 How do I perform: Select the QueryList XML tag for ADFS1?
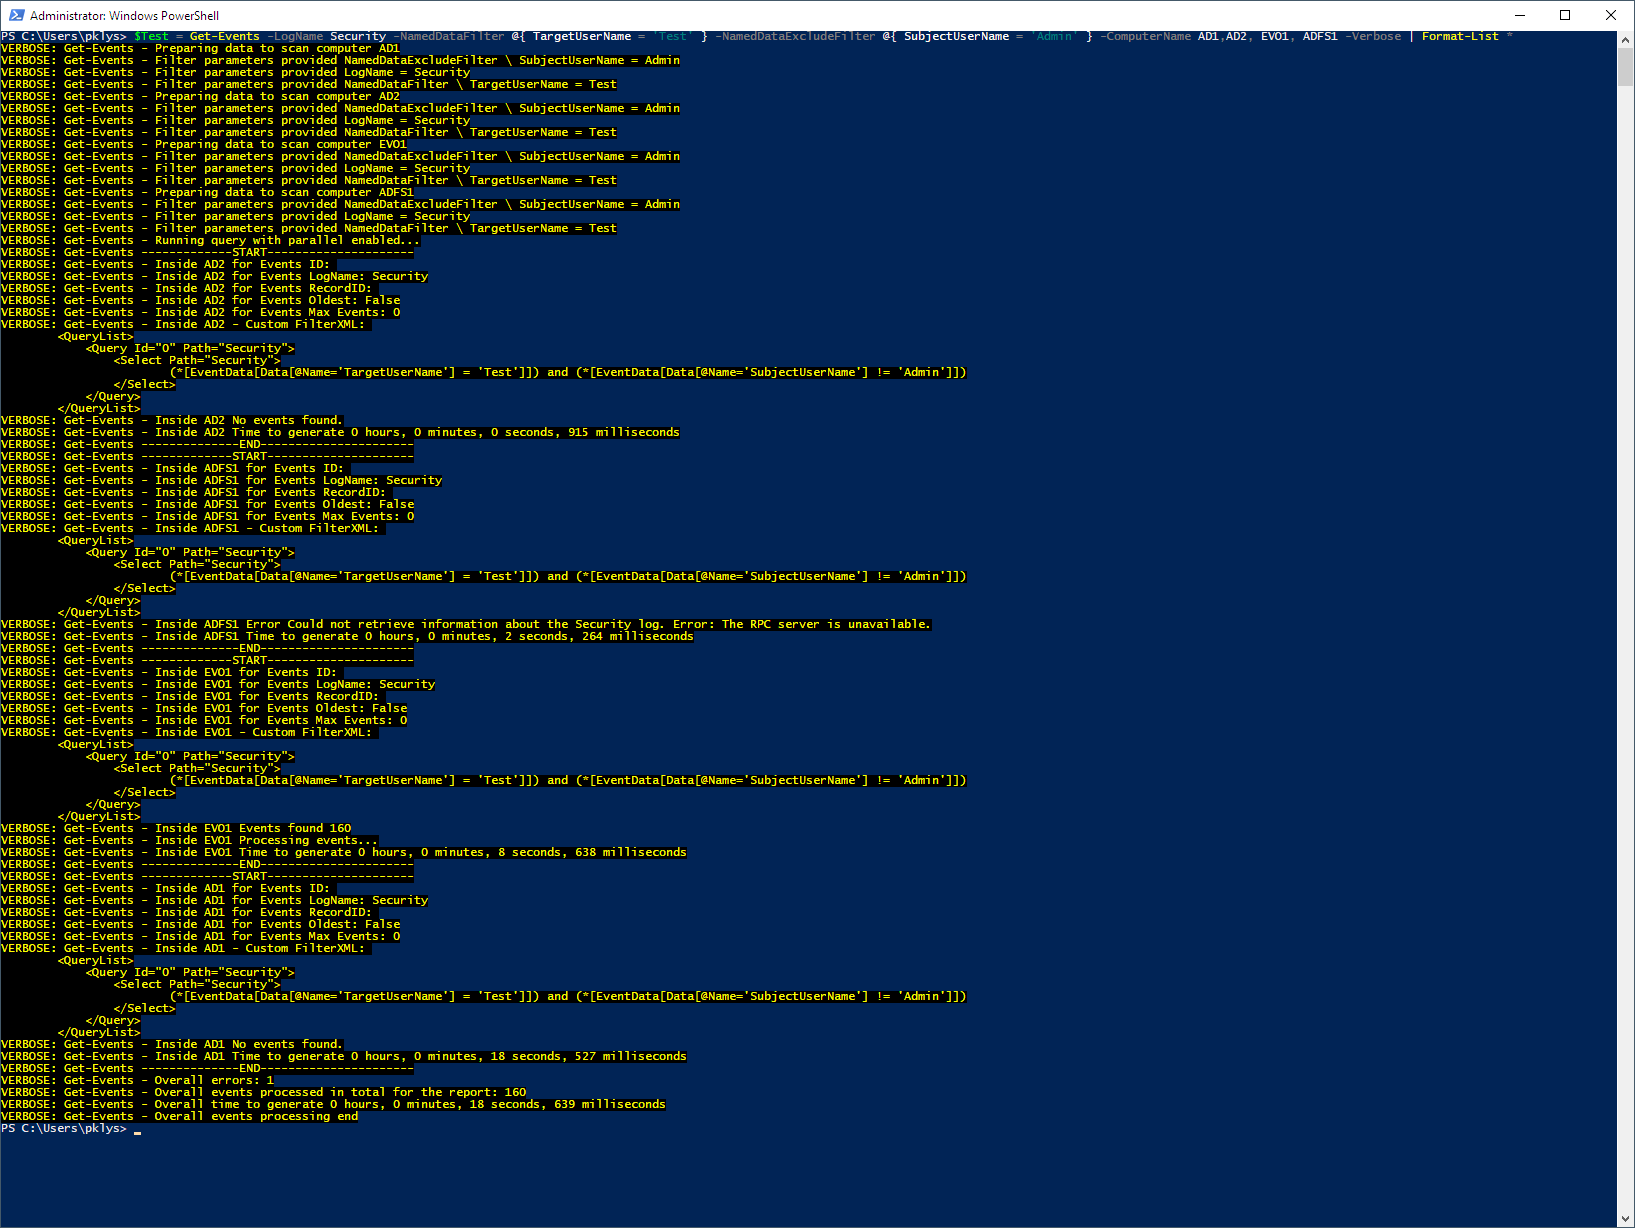[x=95, y=540]
